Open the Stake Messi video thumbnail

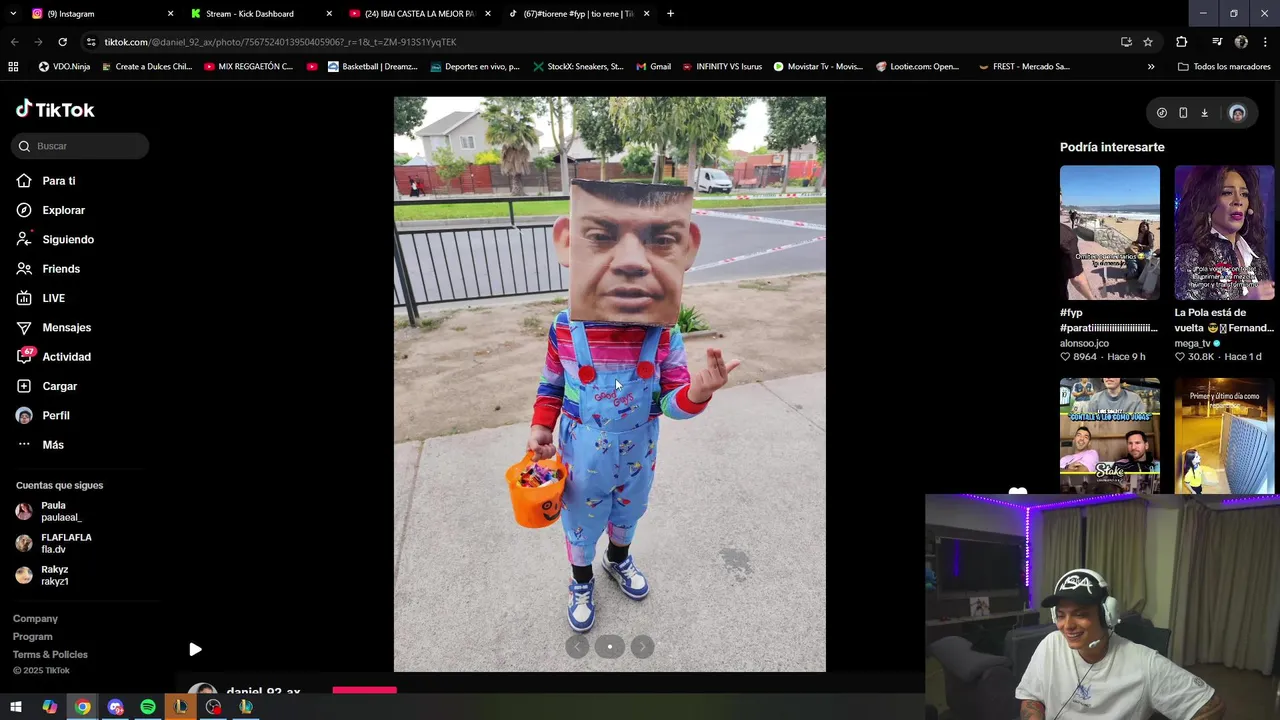coord(1110,436)
